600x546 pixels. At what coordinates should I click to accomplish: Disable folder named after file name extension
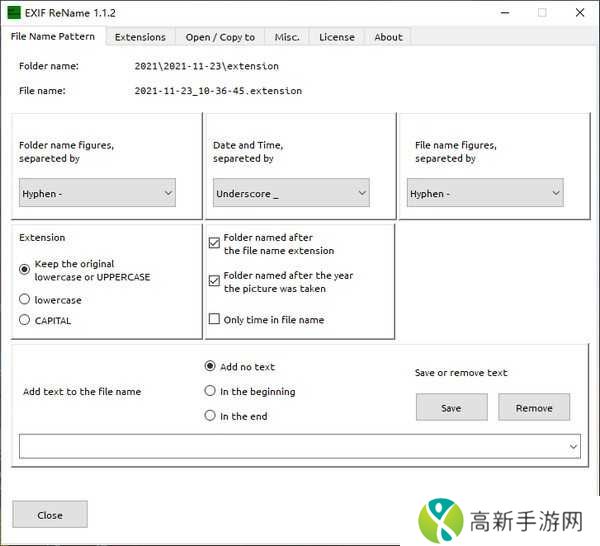point(214,243)
